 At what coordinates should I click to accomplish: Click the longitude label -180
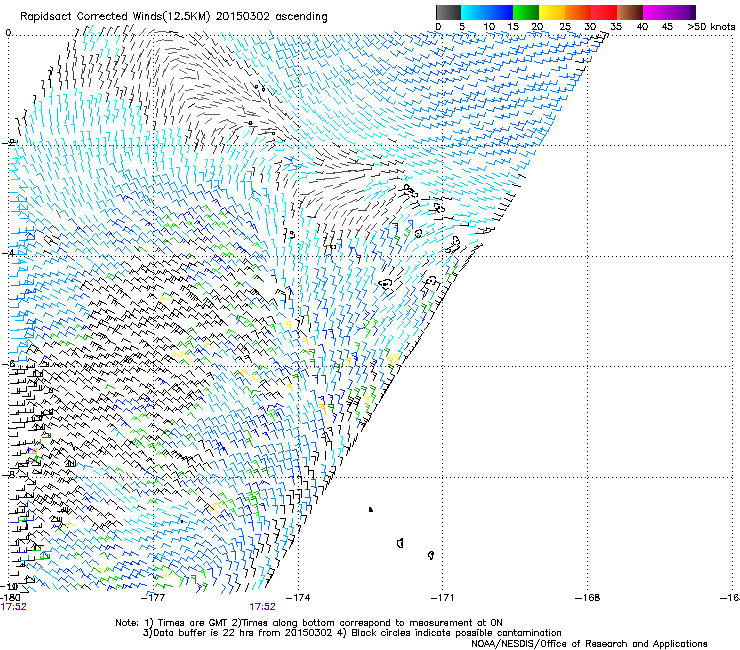click(x=11, y=598)
